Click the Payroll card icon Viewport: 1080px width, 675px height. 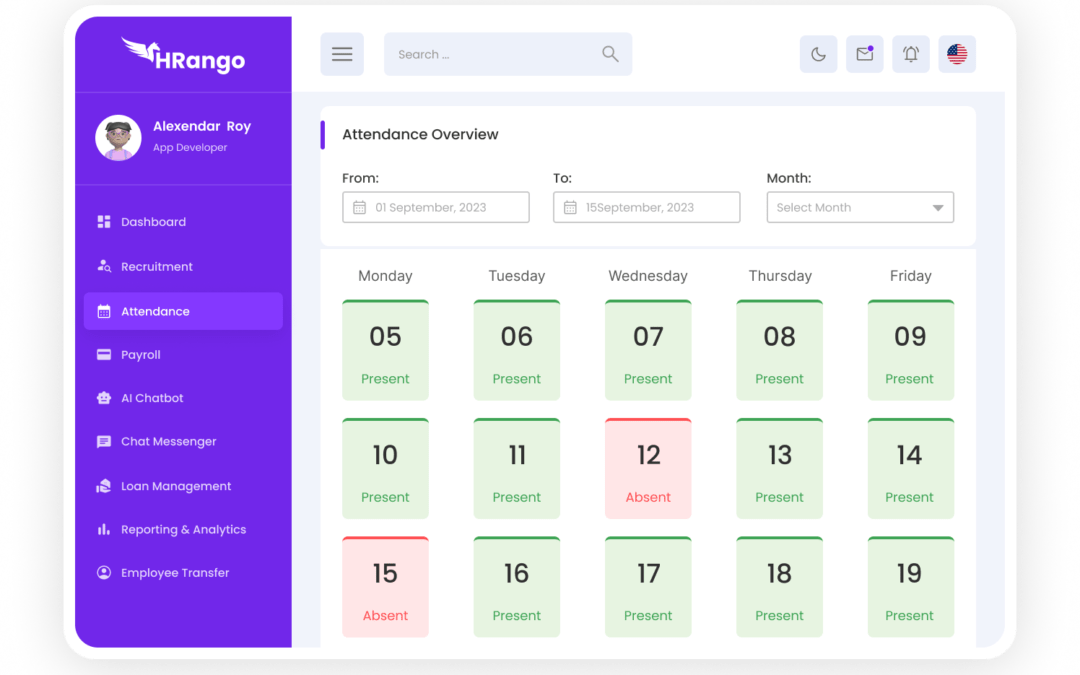click(x=104, y=355)
